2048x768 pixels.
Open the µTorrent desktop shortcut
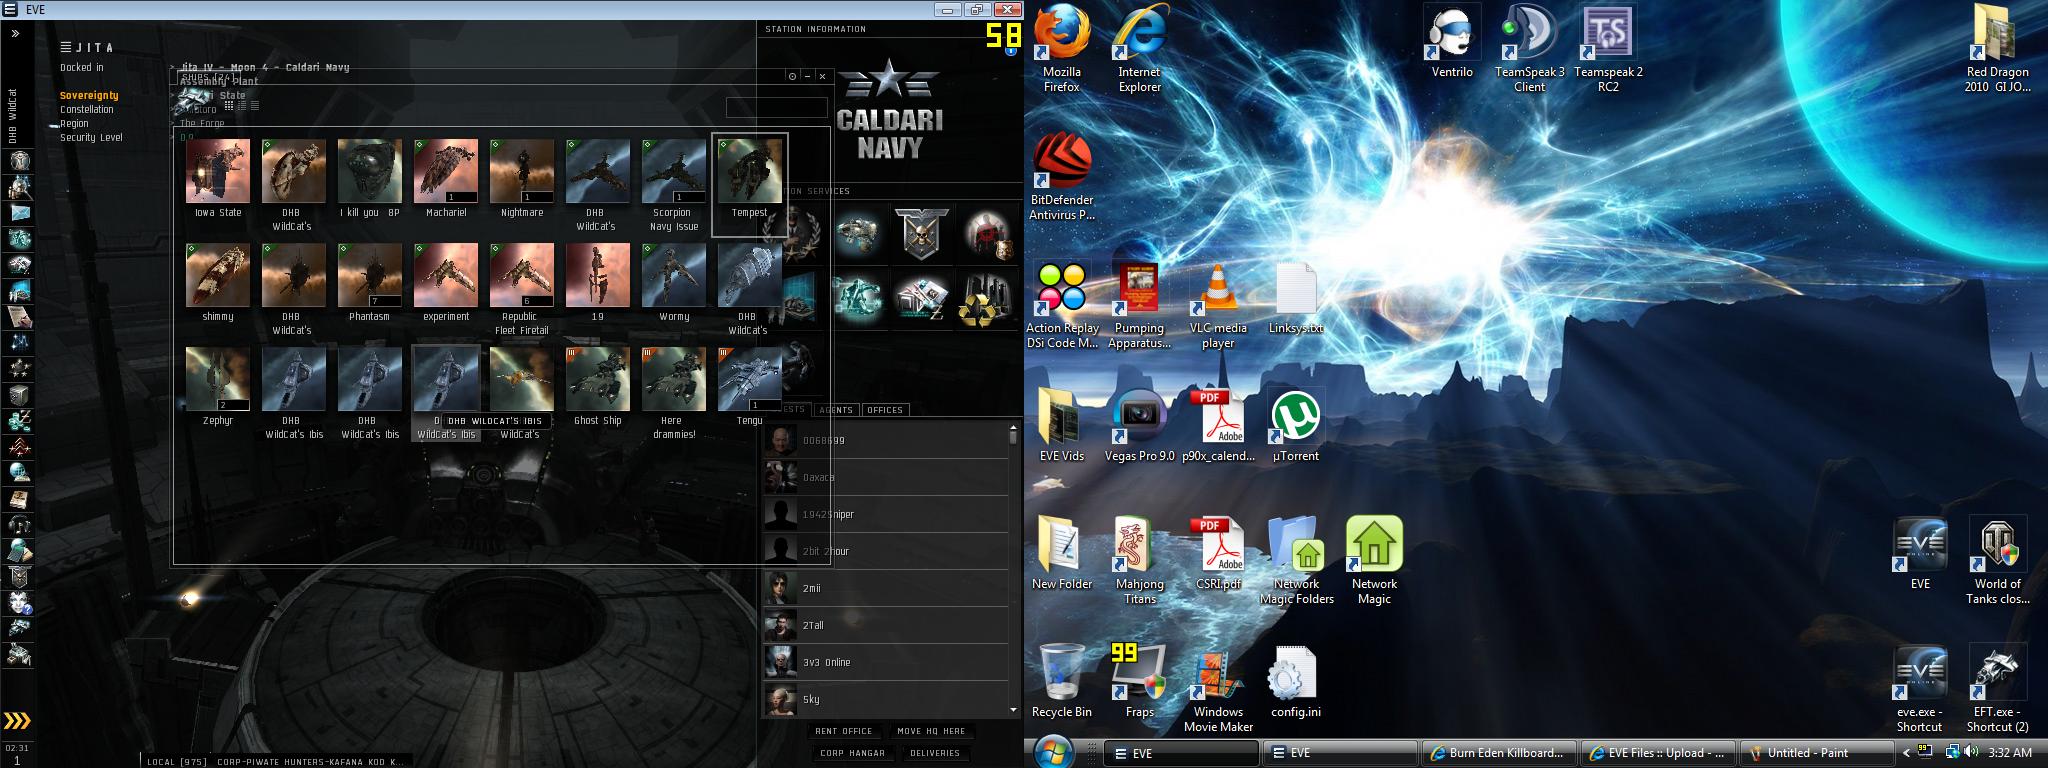click(1295, 426)
